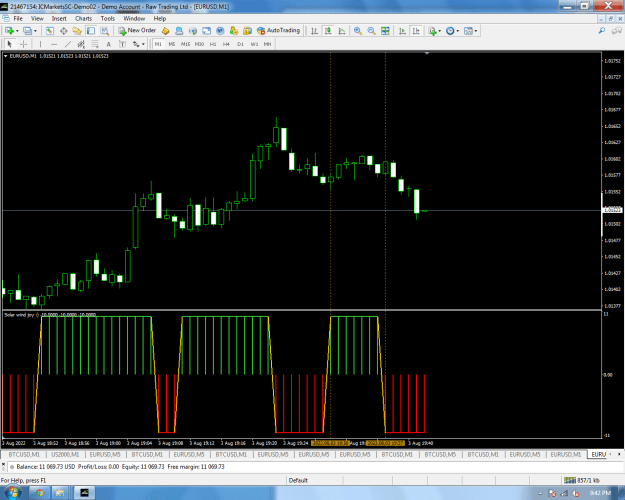Click the triangle beside EURUSD,M1 chart title
The image size is (625, 500).
6,56
